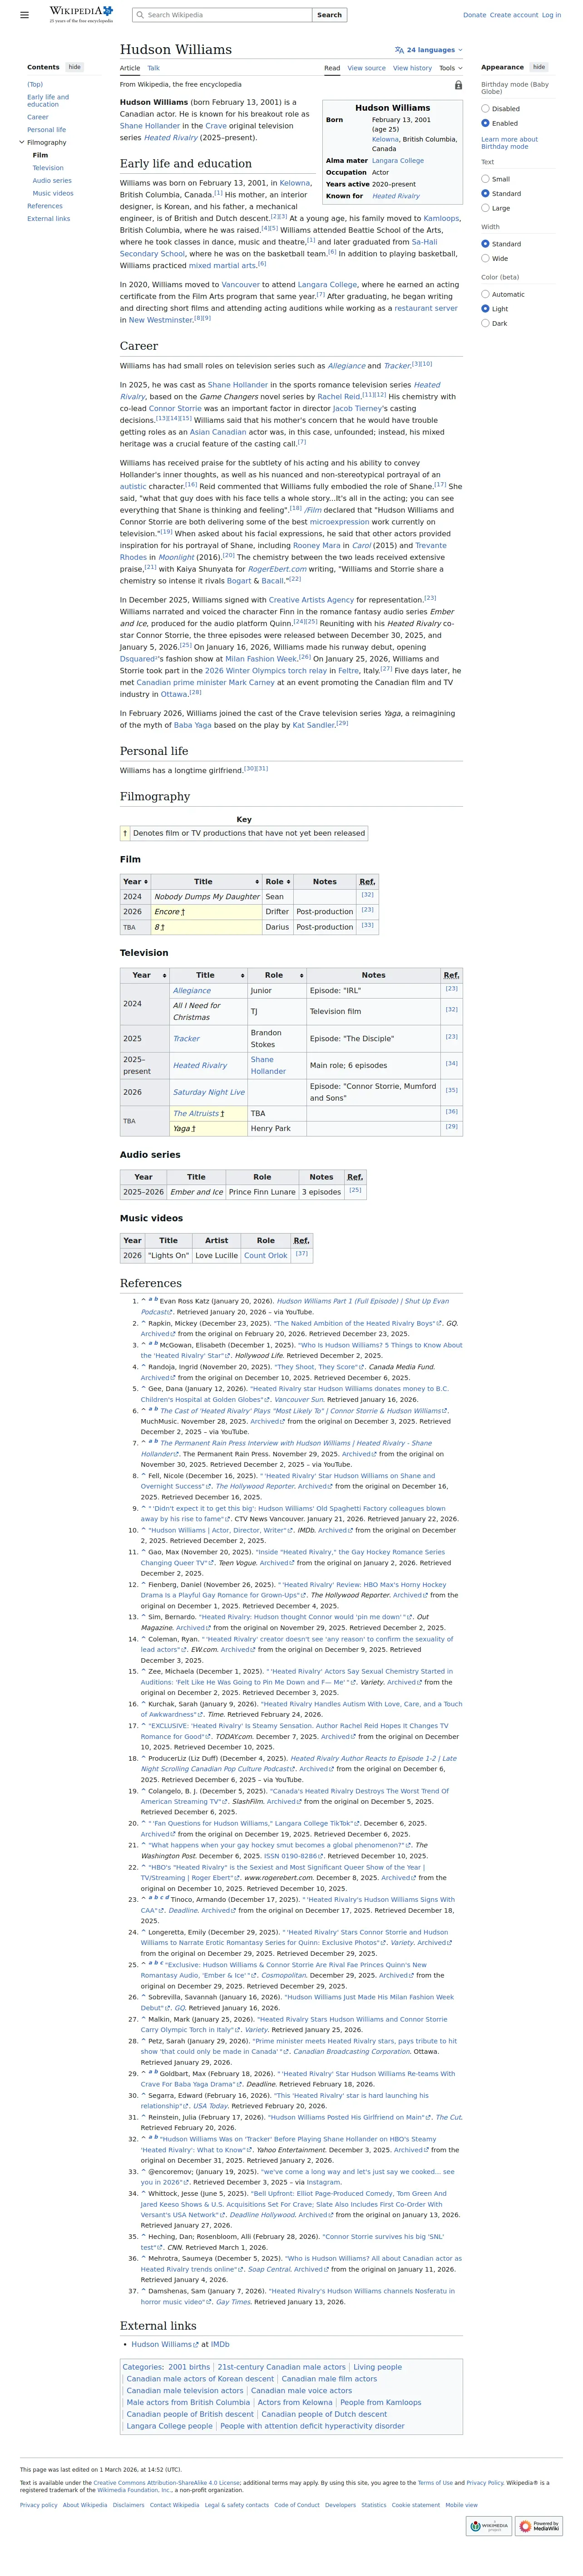
Task: Switch to the Article tab
Action: tap(130, 68)
